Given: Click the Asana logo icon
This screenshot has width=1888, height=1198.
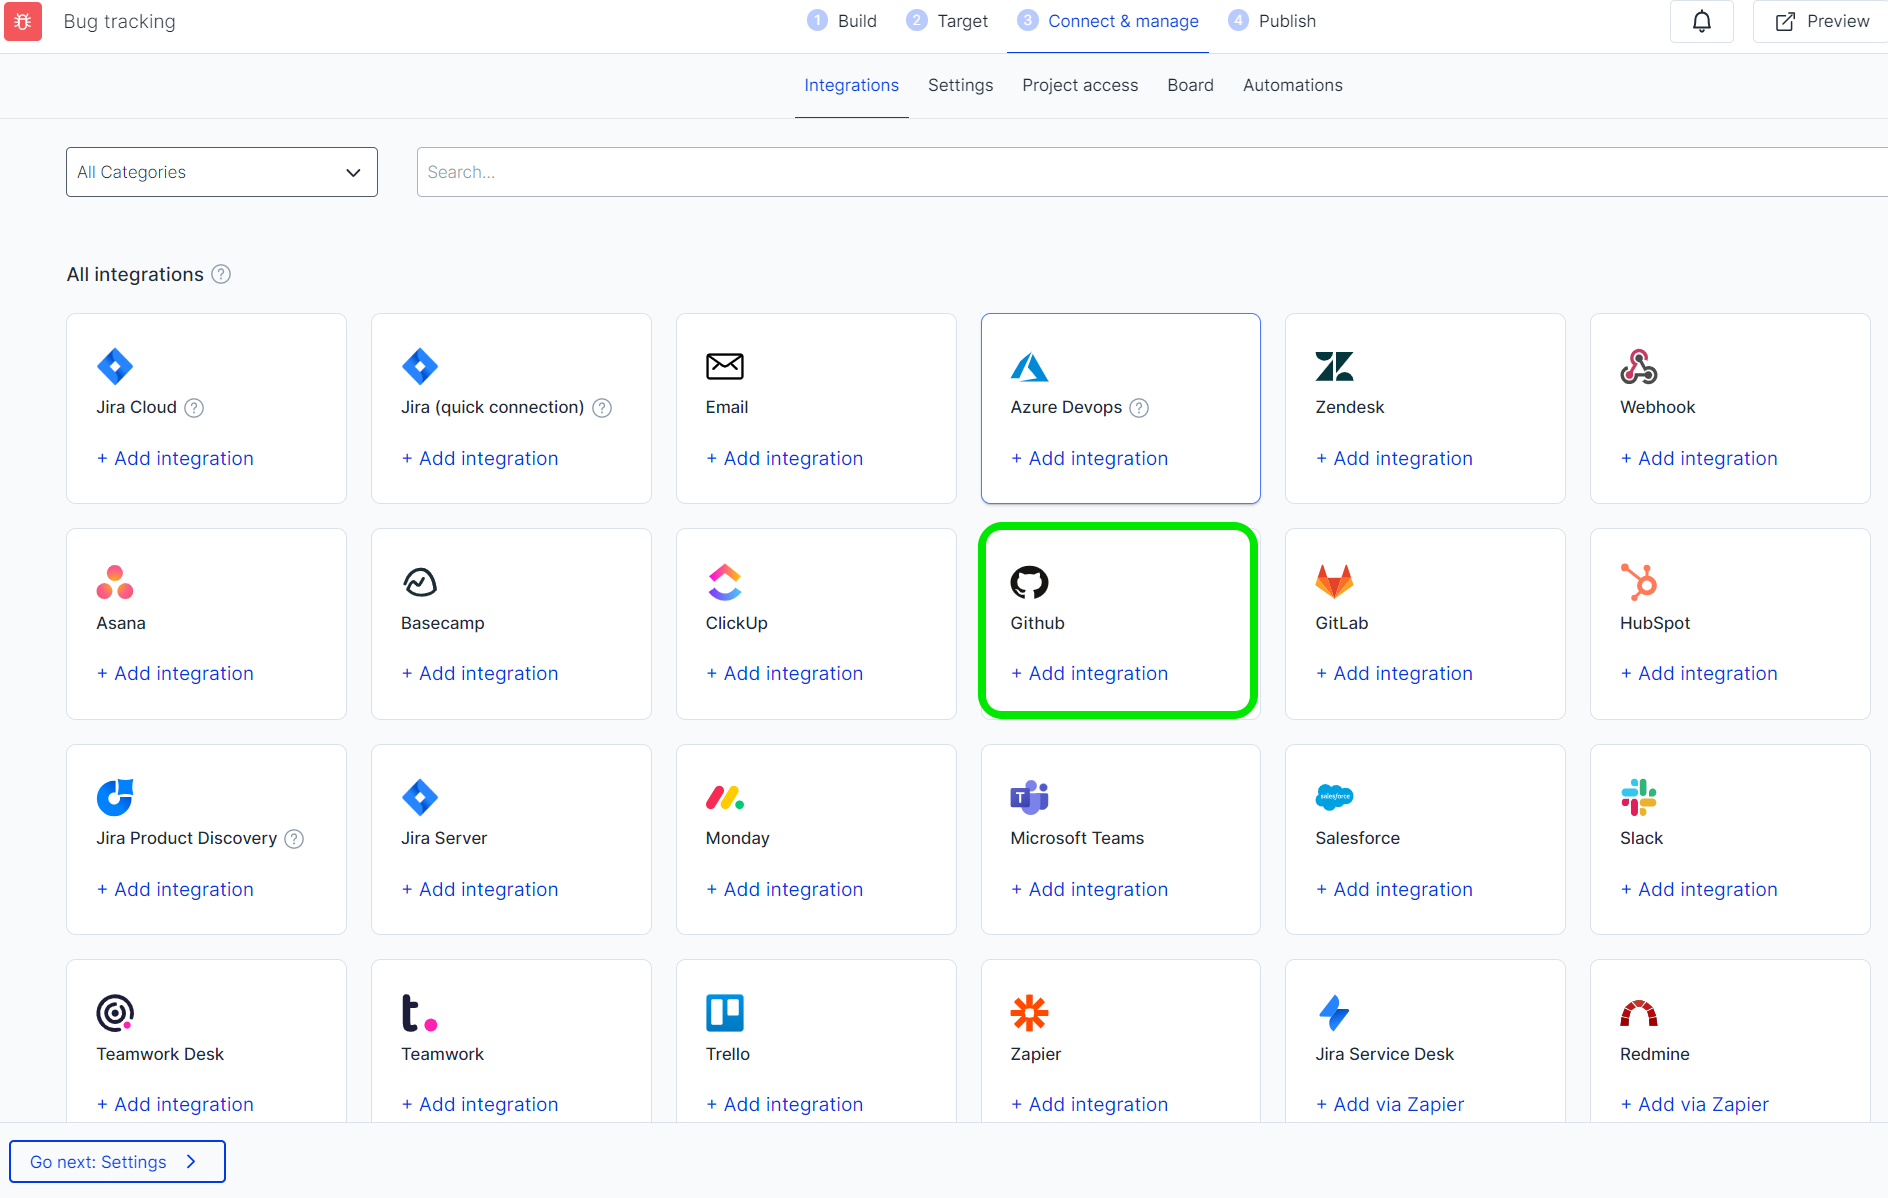Looking at the screenshot, I should 115,582.
